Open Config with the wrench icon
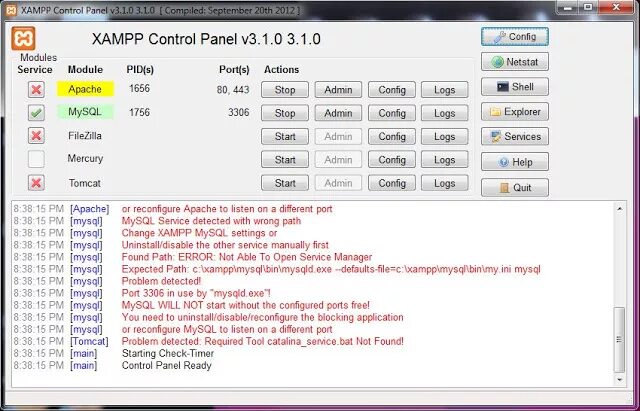Screen dimensions: 640x411 (515, 37)
